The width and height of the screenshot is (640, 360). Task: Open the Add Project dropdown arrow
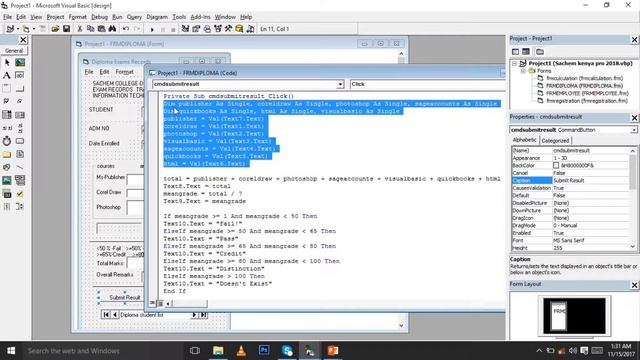click(18, 29)
